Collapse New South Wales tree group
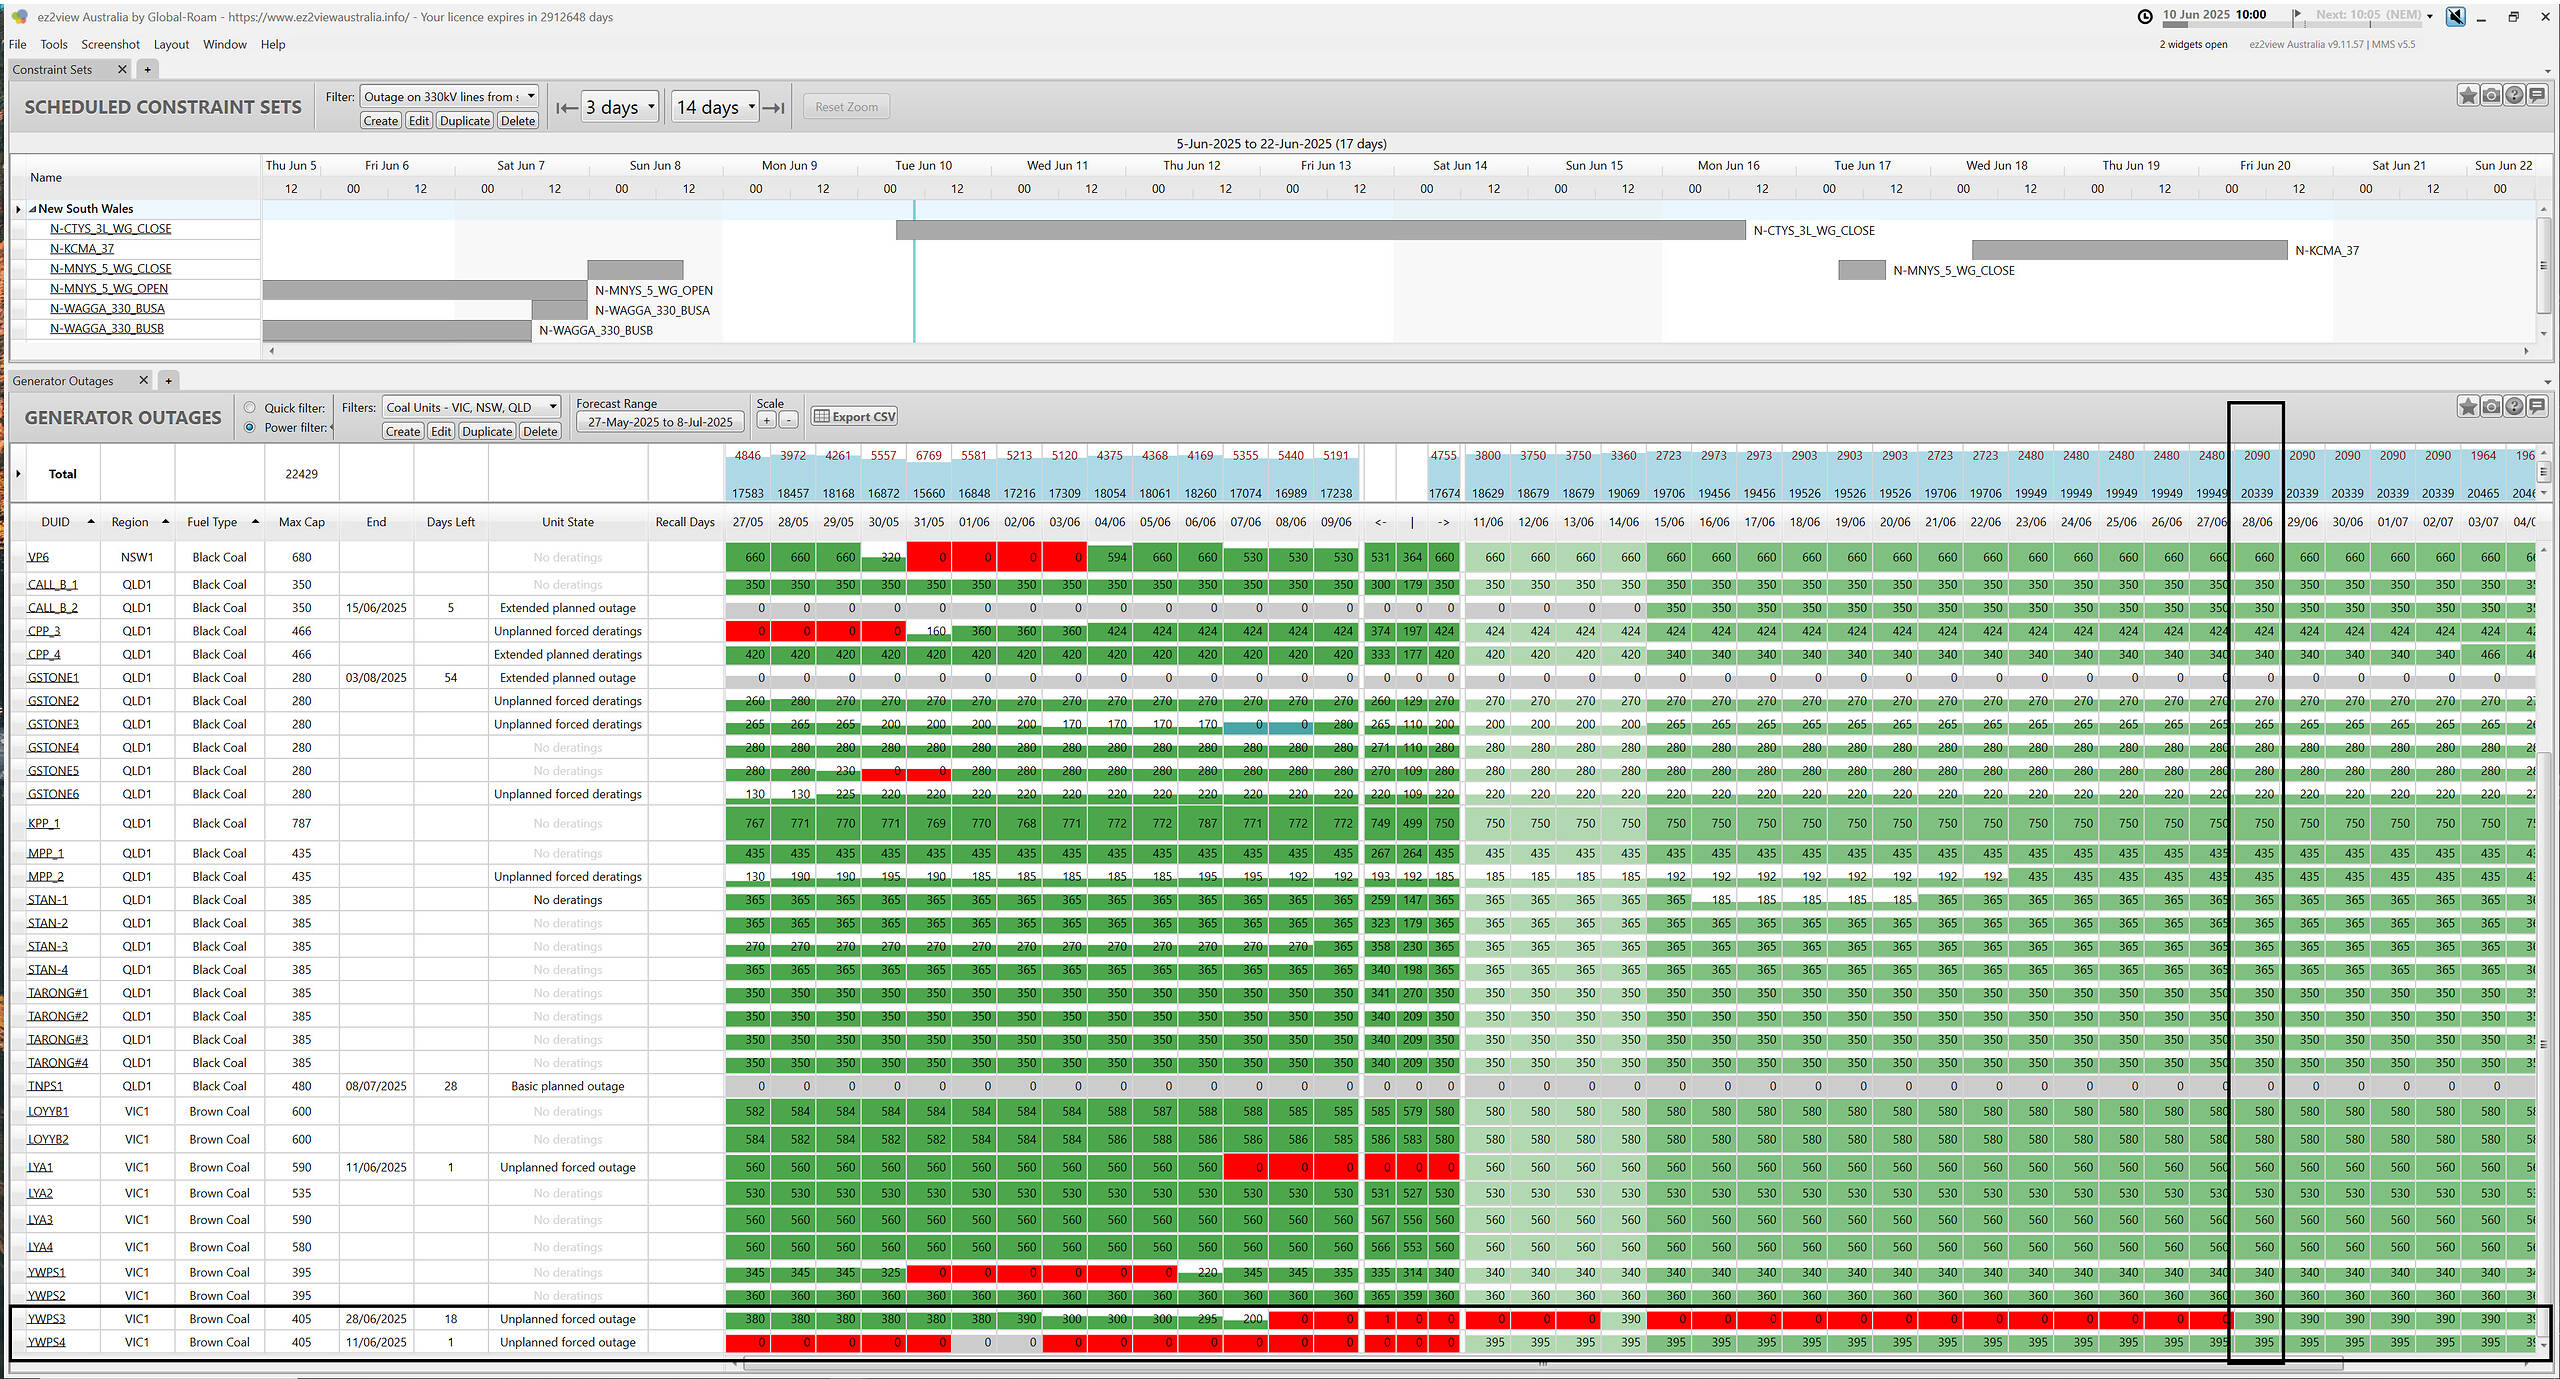 click(32, 209)
